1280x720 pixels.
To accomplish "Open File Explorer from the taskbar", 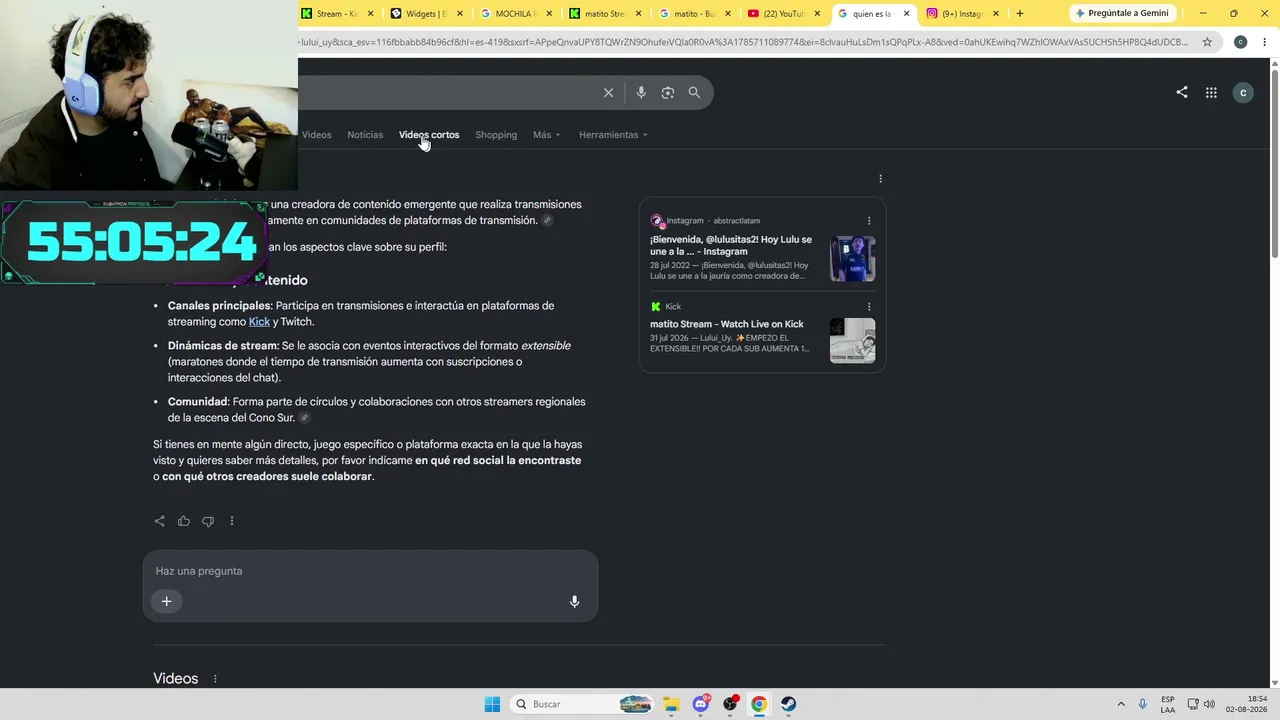I will 671,704.
